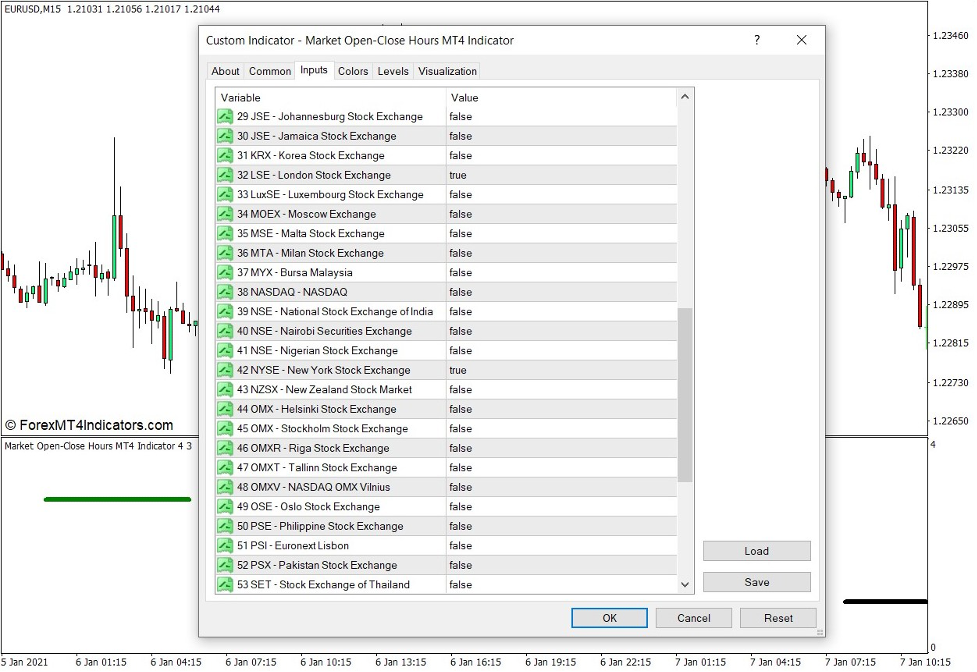Screen dimensions: 977x672
Task: Click the icon beside 33 LuxSE Luxembourg row
Action: (x=225, y=194)
